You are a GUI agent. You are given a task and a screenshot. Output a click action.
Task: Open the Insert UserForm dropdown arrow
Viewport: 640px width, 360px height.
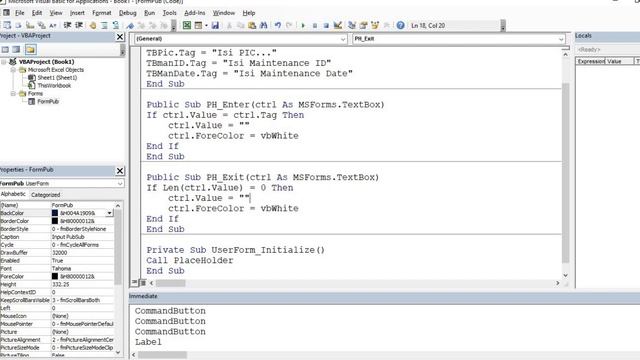click(x=206, y=25)
